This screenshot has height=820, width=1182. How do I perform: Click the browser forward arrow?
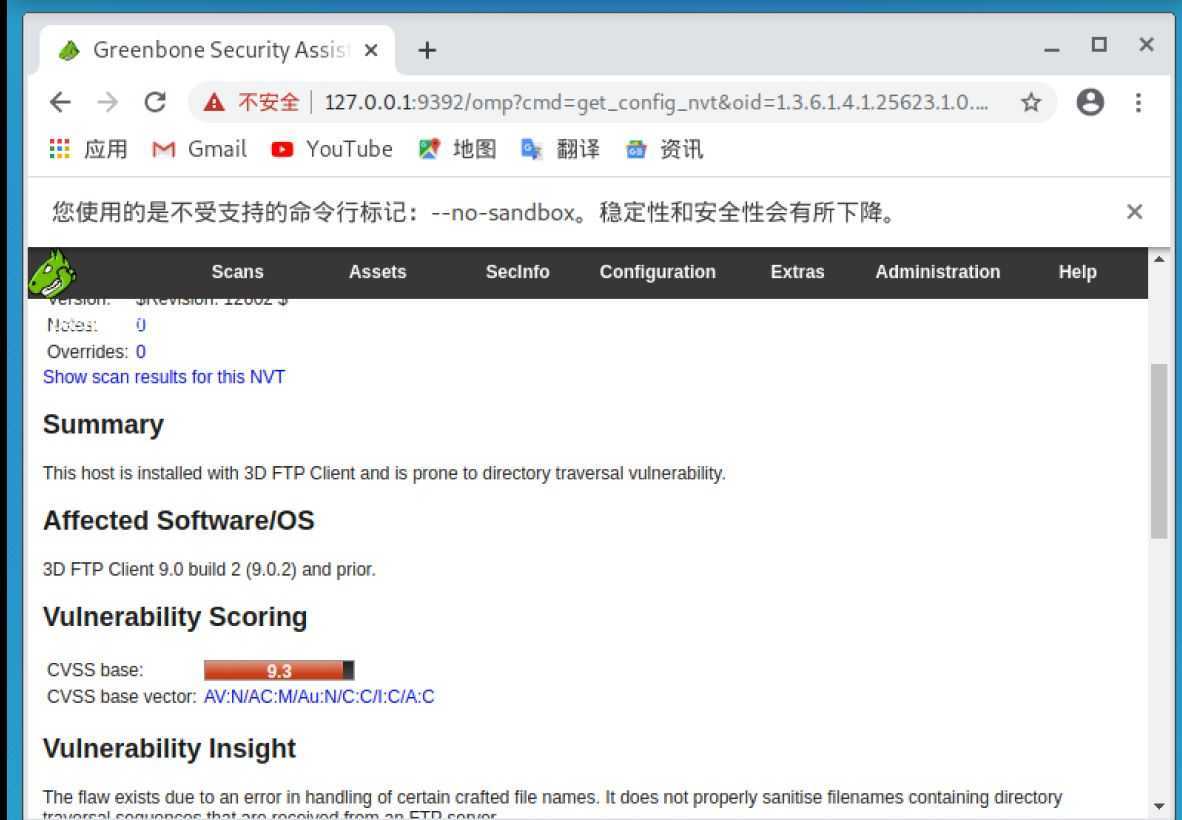[x=108, y=102]
